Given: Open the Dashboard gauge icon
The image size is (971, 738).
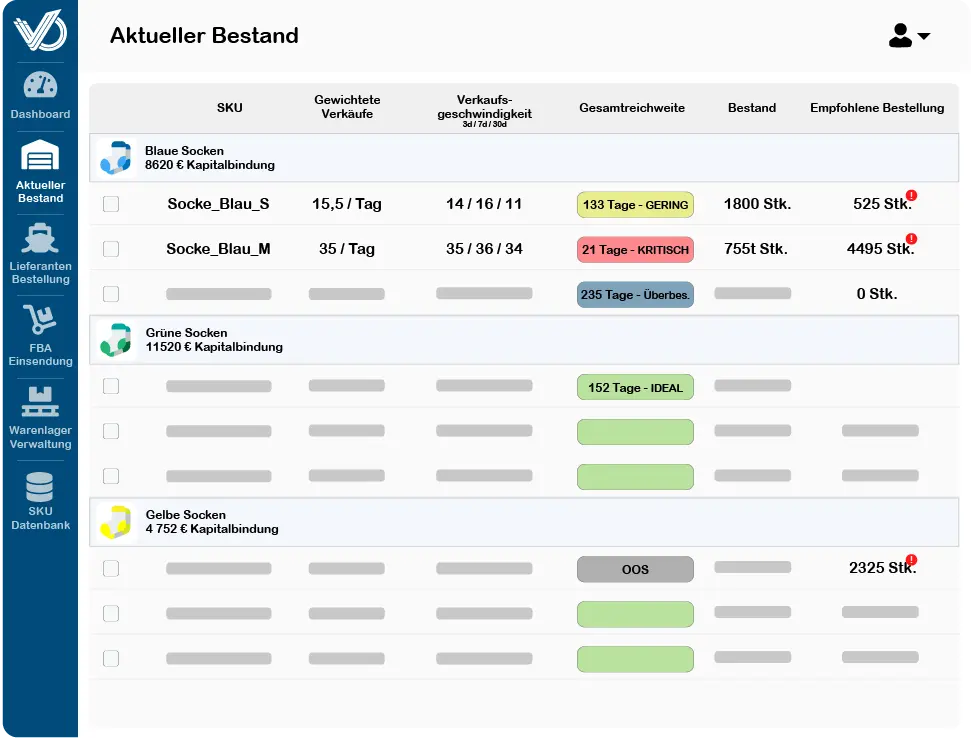Looking at the screenshot, I should (40, 86).
